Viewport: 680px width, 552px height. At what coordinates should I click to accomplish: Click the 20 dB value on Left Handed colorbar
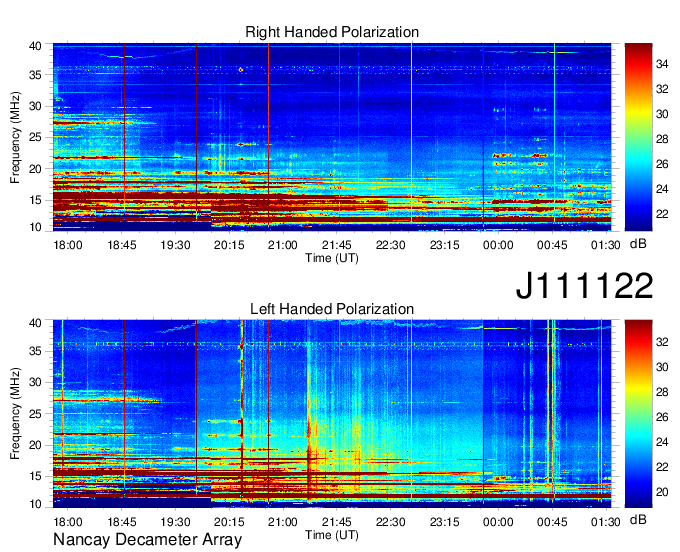click(662, 492)
